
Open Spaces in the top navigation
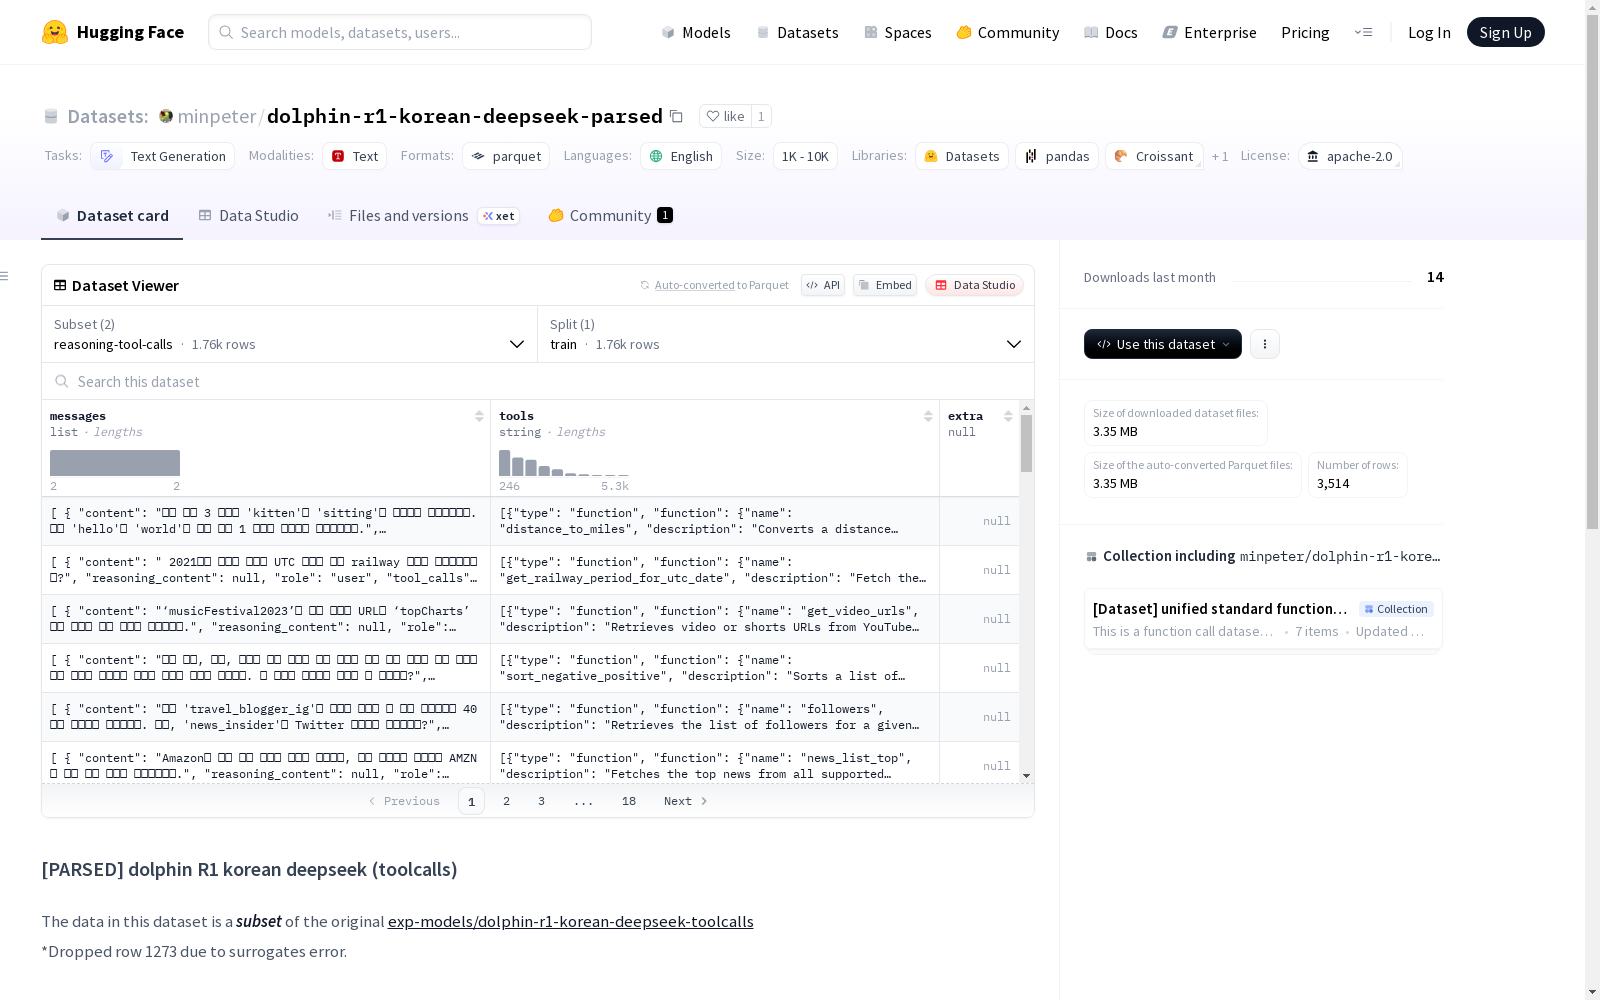(898, 32)
